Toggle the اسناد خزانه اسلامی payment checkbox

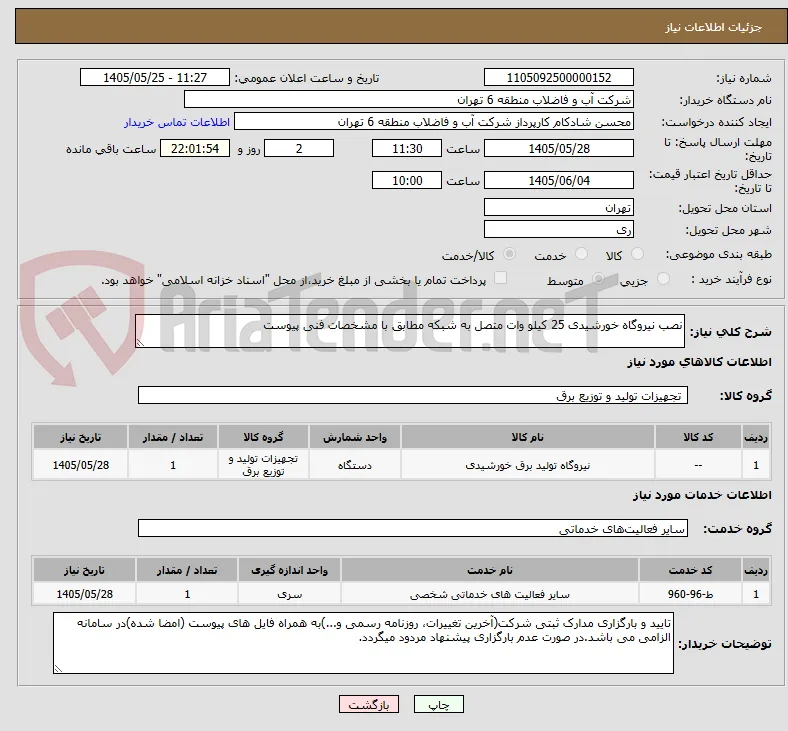point(501,278)
